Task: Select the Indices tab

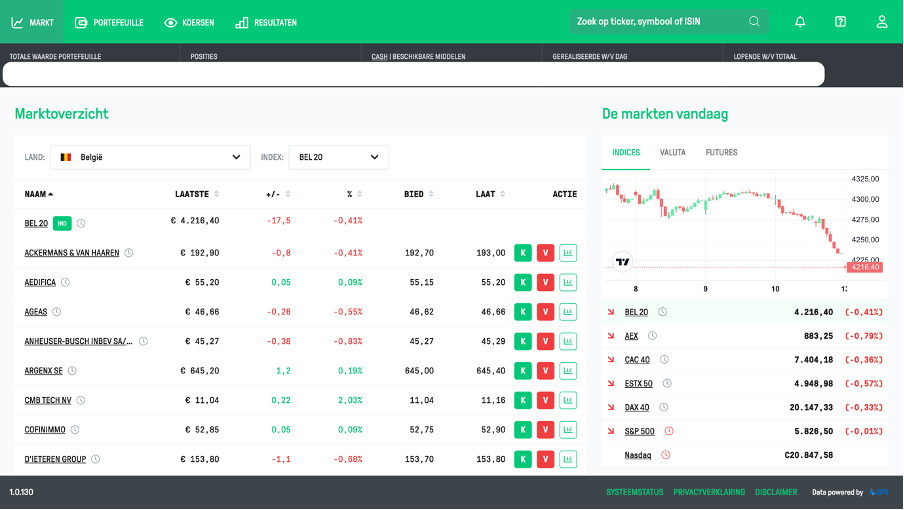Action: click(x=626, y=153)
